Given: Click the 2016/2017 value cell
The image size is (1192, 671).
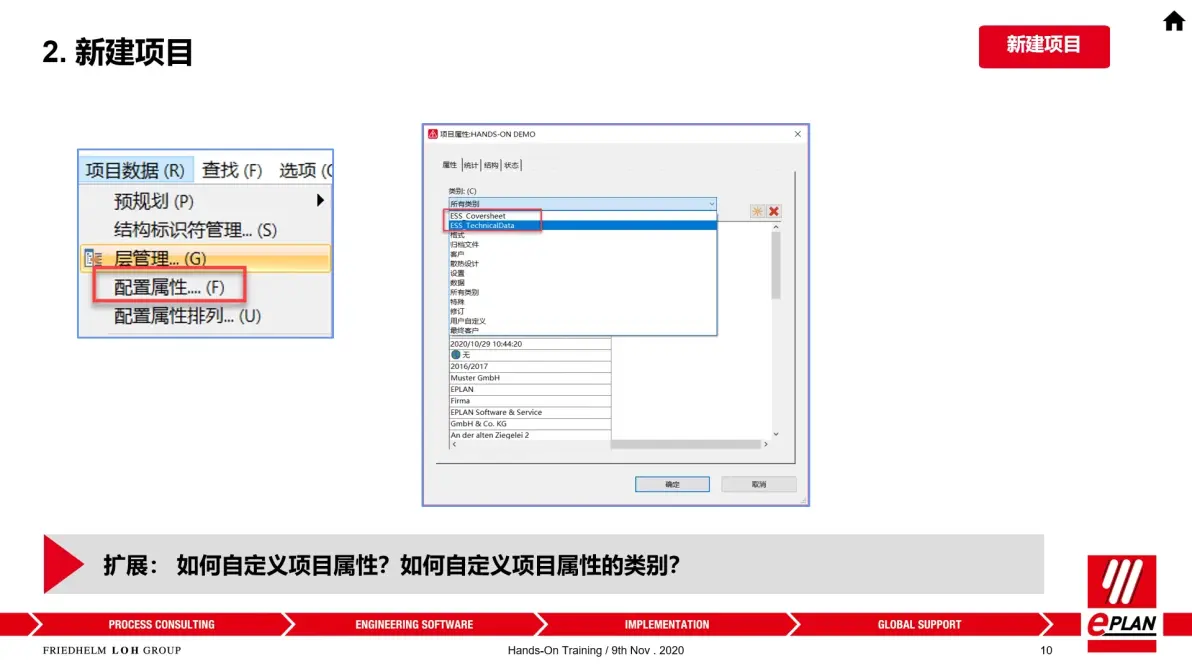Looking at the screenshot, I should coord(530,366).
